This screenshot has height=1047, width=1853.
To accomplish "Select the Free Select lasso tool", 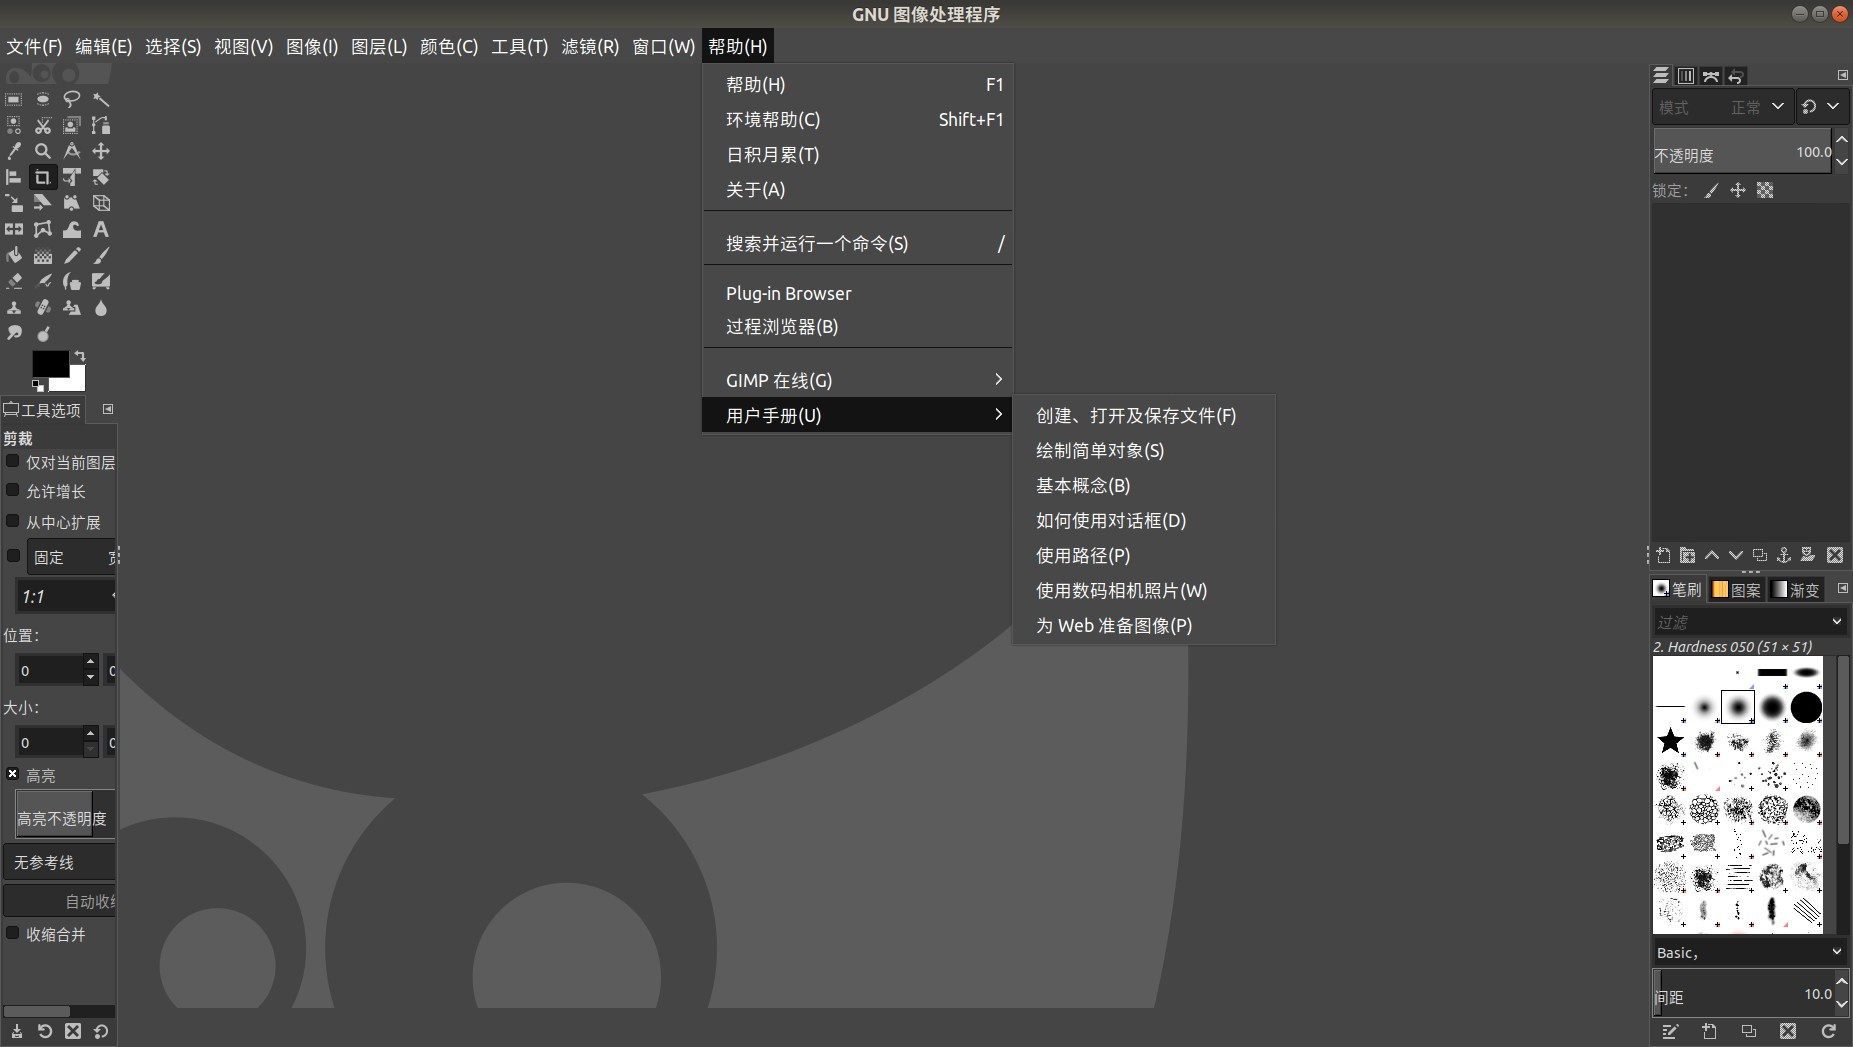I will tap(72, 99).
